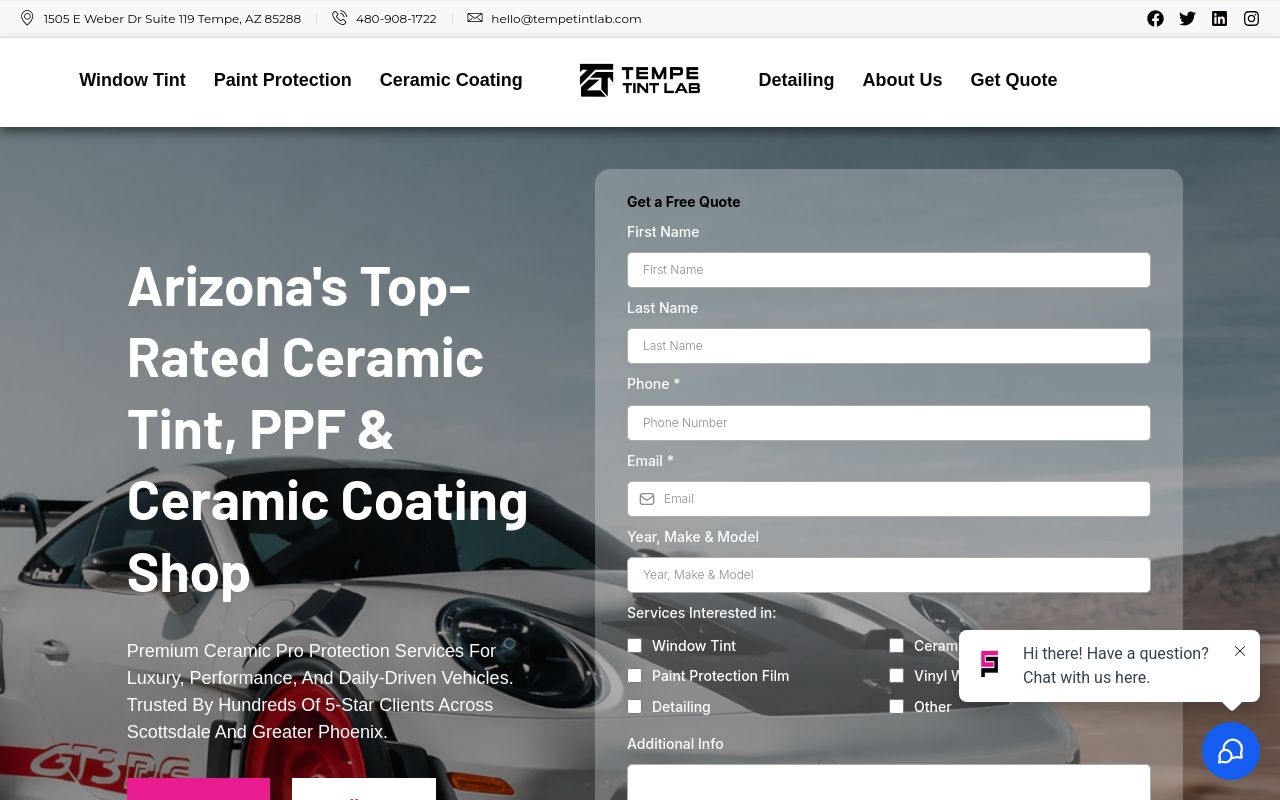
Task: Focus the First Name input
Action: 888,270
